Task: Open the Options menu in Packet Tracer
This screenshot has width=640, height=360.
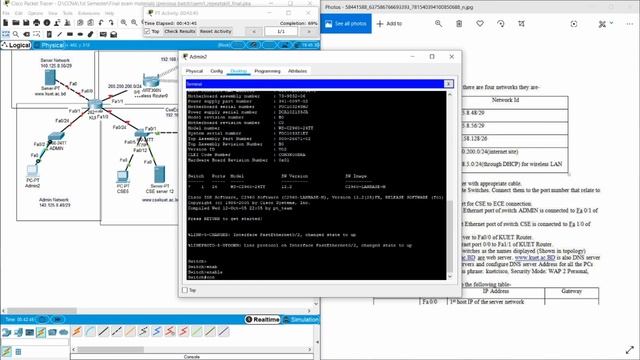Action: coord(36,13)
